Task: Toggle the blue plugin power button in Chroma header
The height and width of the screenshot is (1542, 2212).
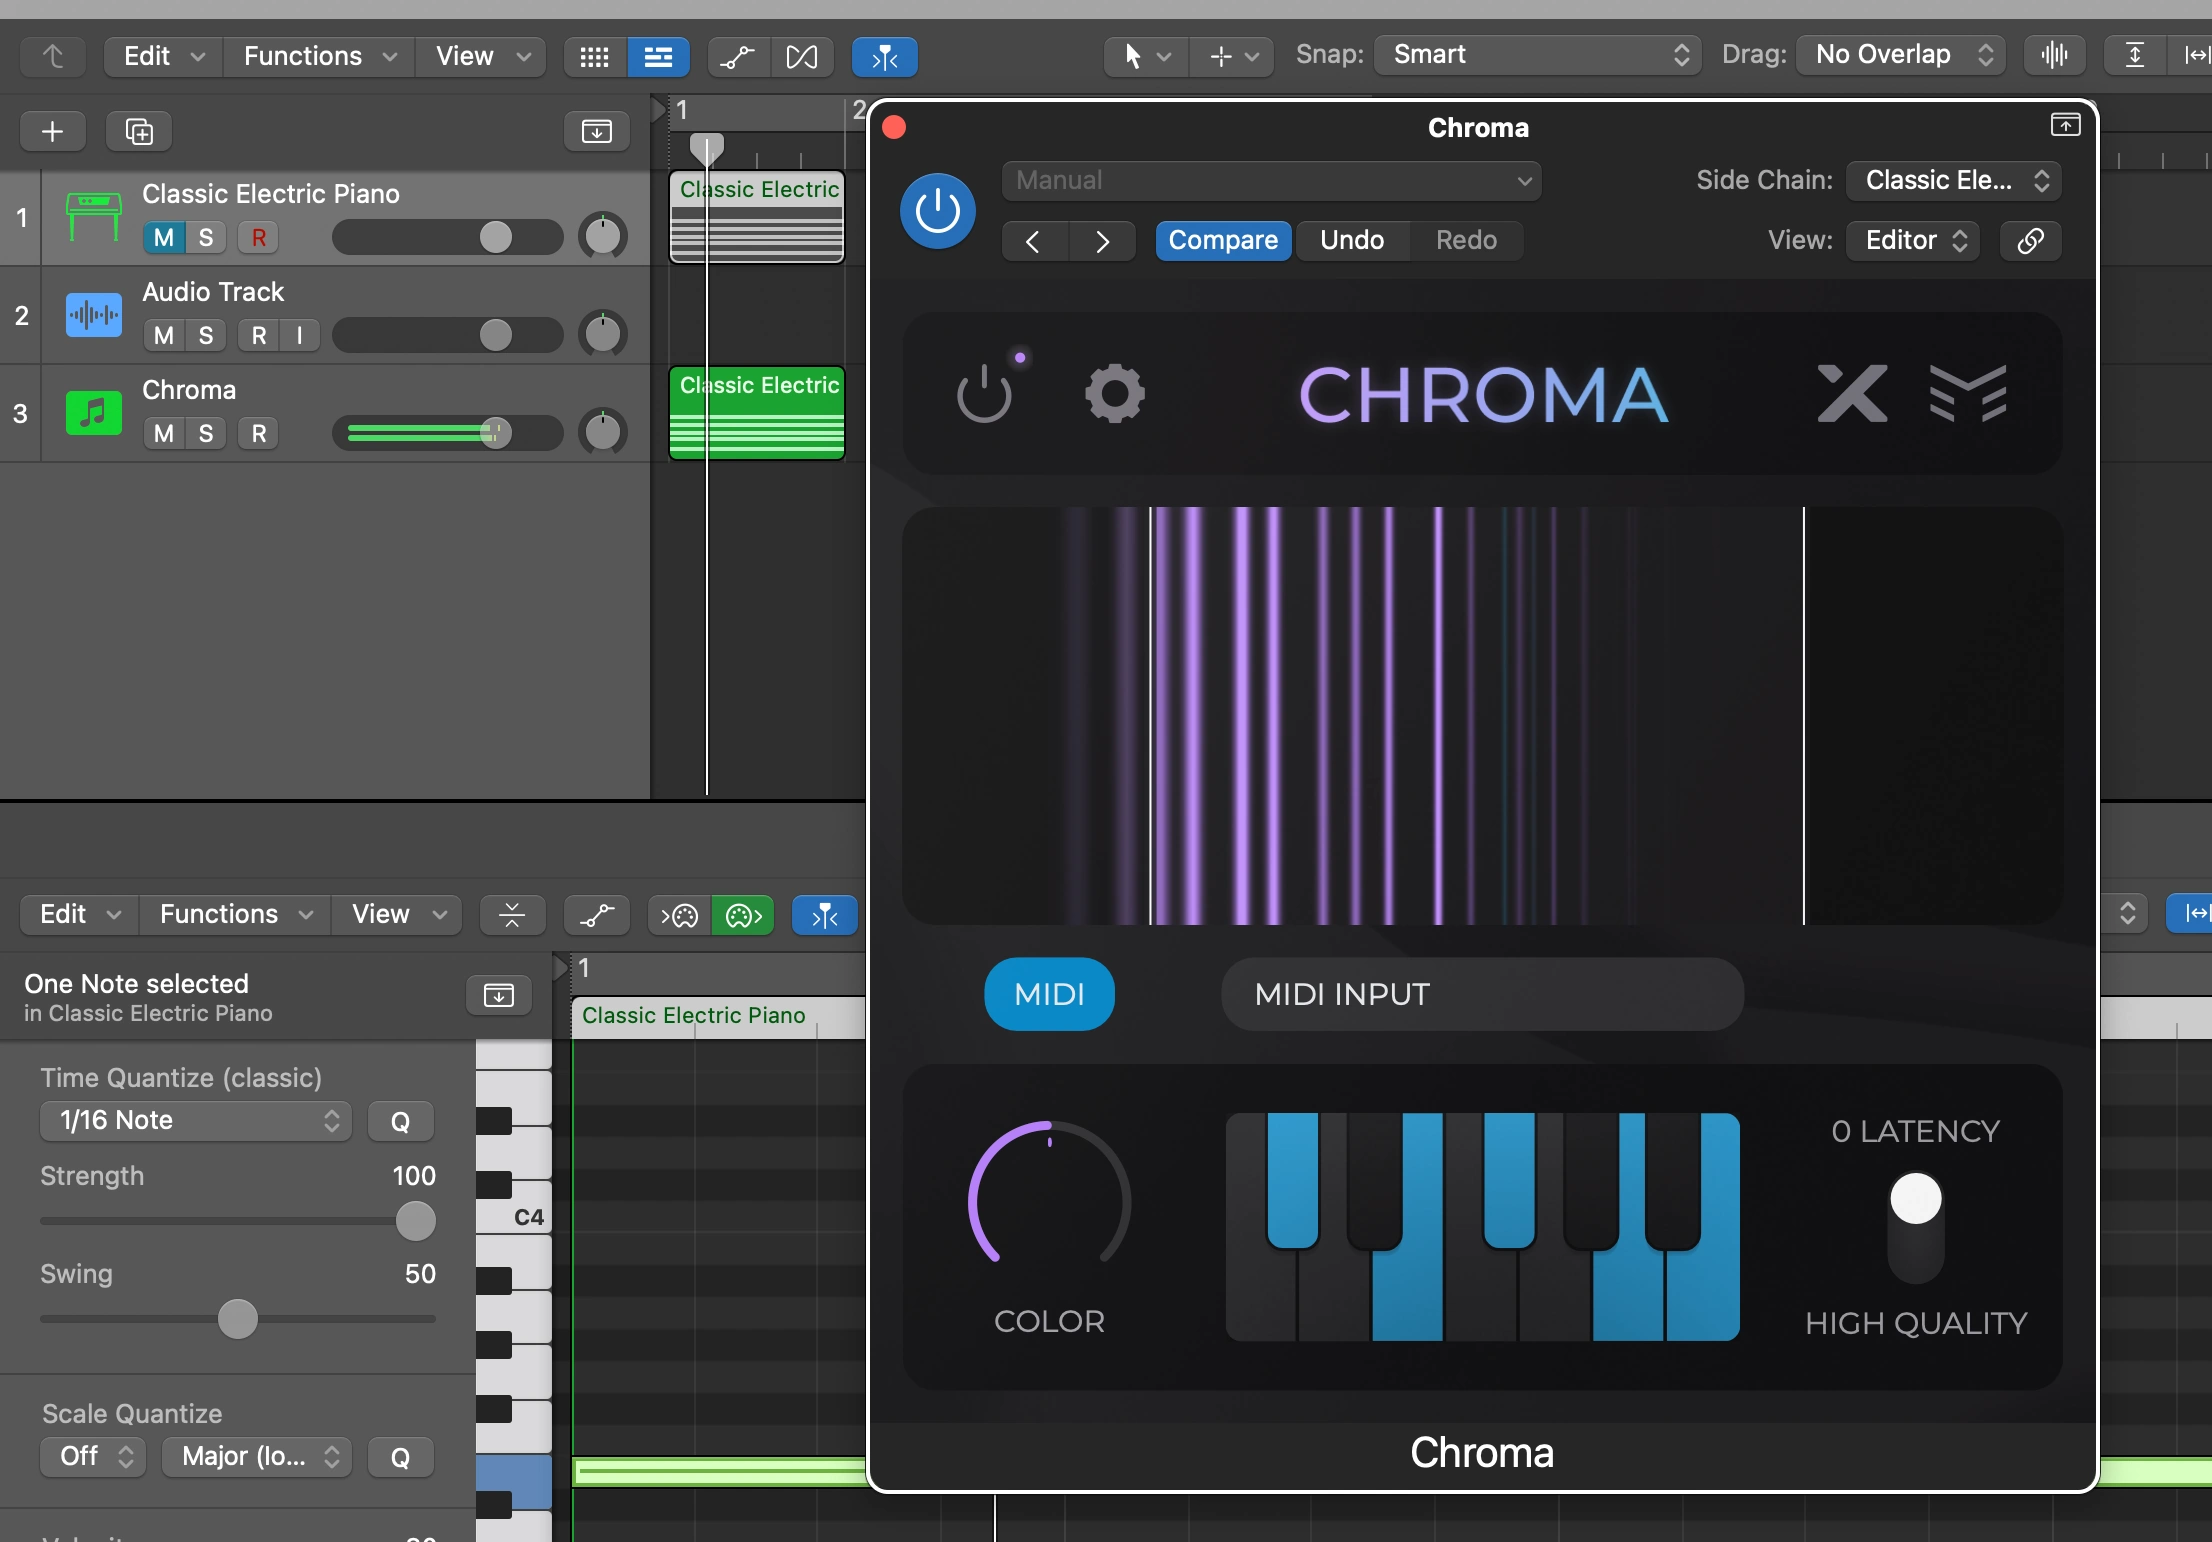Action: tap(938, 211)
